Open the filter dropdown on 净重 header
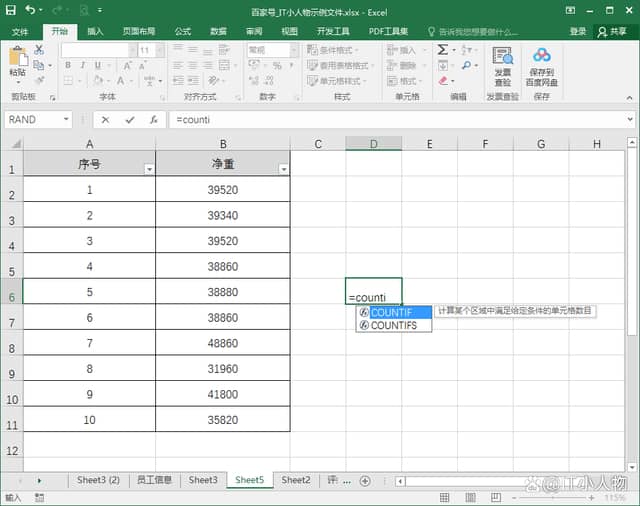The height and width of the screenshot is (506, 640). point(283,170)
